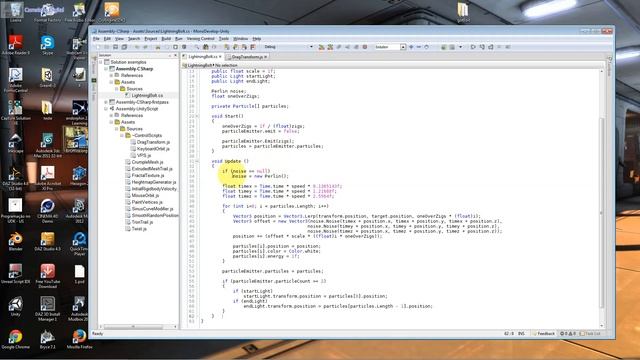Switch to the LightningBolt.cs editor tab

tap(203, 57)
